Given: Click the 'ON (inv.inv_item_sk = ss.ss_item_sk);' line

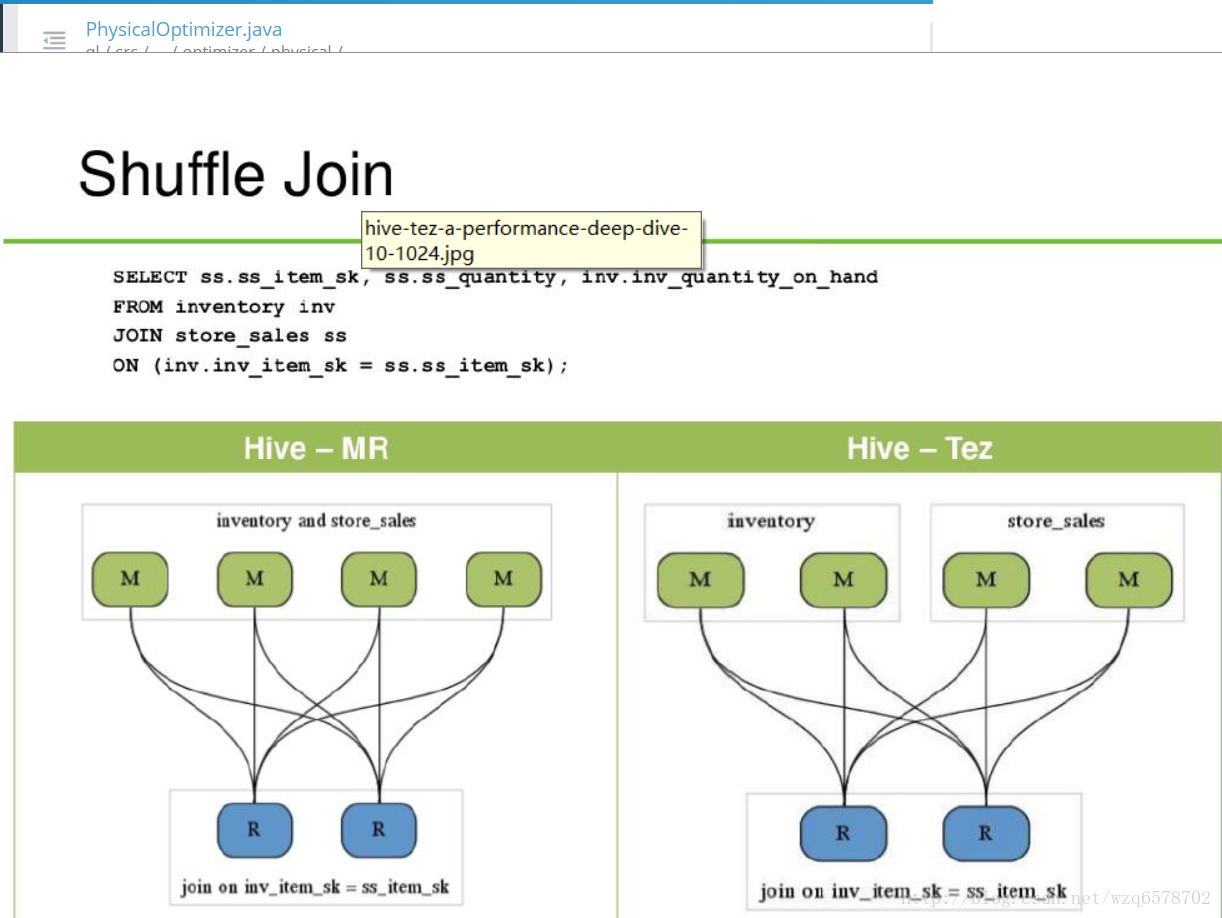Looking at the screenshot, I should point(341,366).
